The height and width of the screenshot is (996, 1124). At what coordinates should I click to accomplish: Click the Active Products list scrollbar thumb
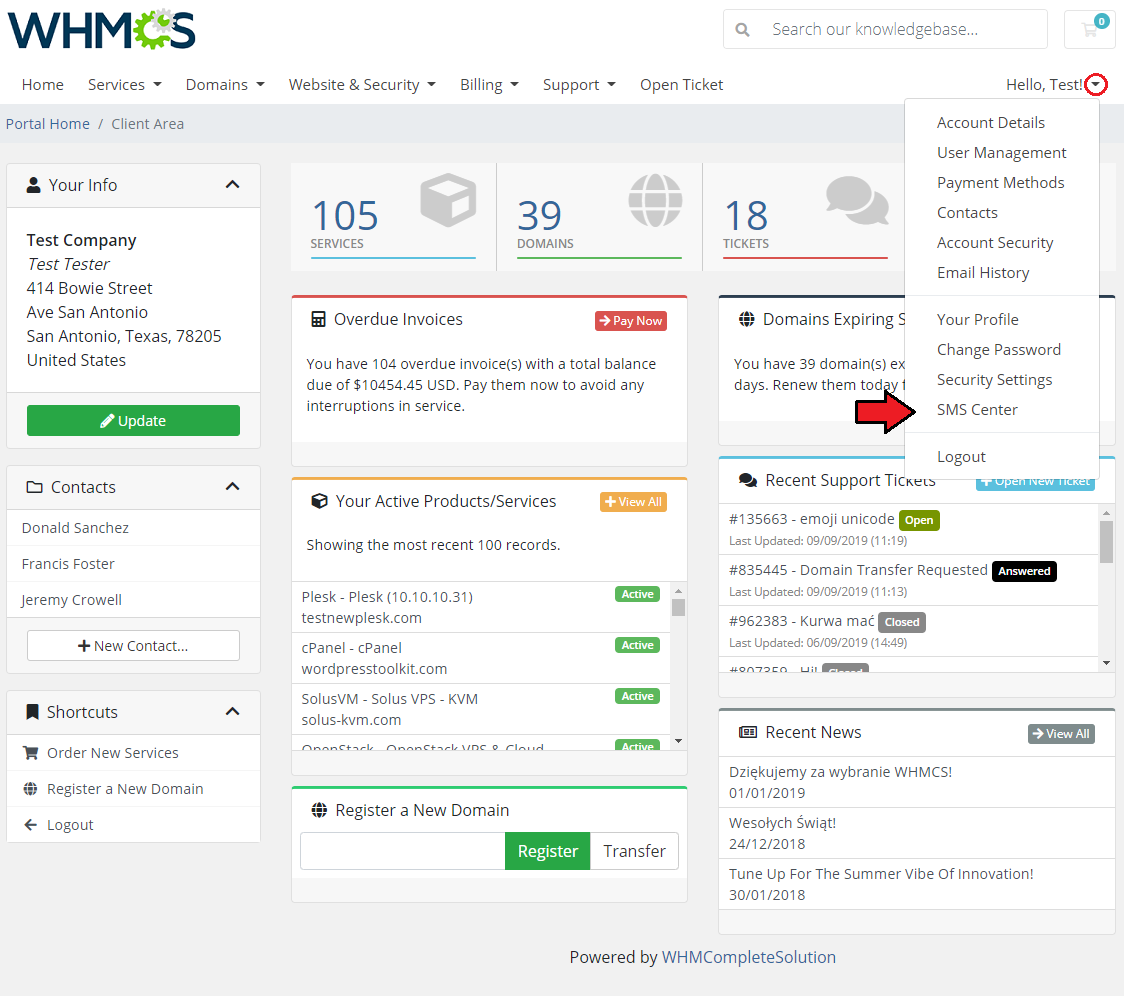click(x=678, y=608)
